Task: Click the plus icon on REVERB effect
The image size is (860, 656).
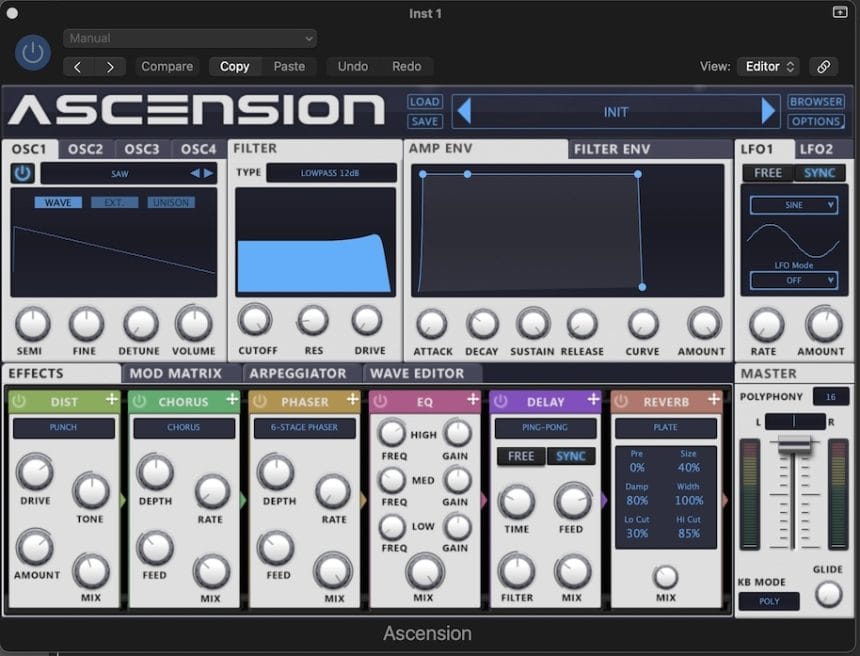Action: [x=713, y=400]
